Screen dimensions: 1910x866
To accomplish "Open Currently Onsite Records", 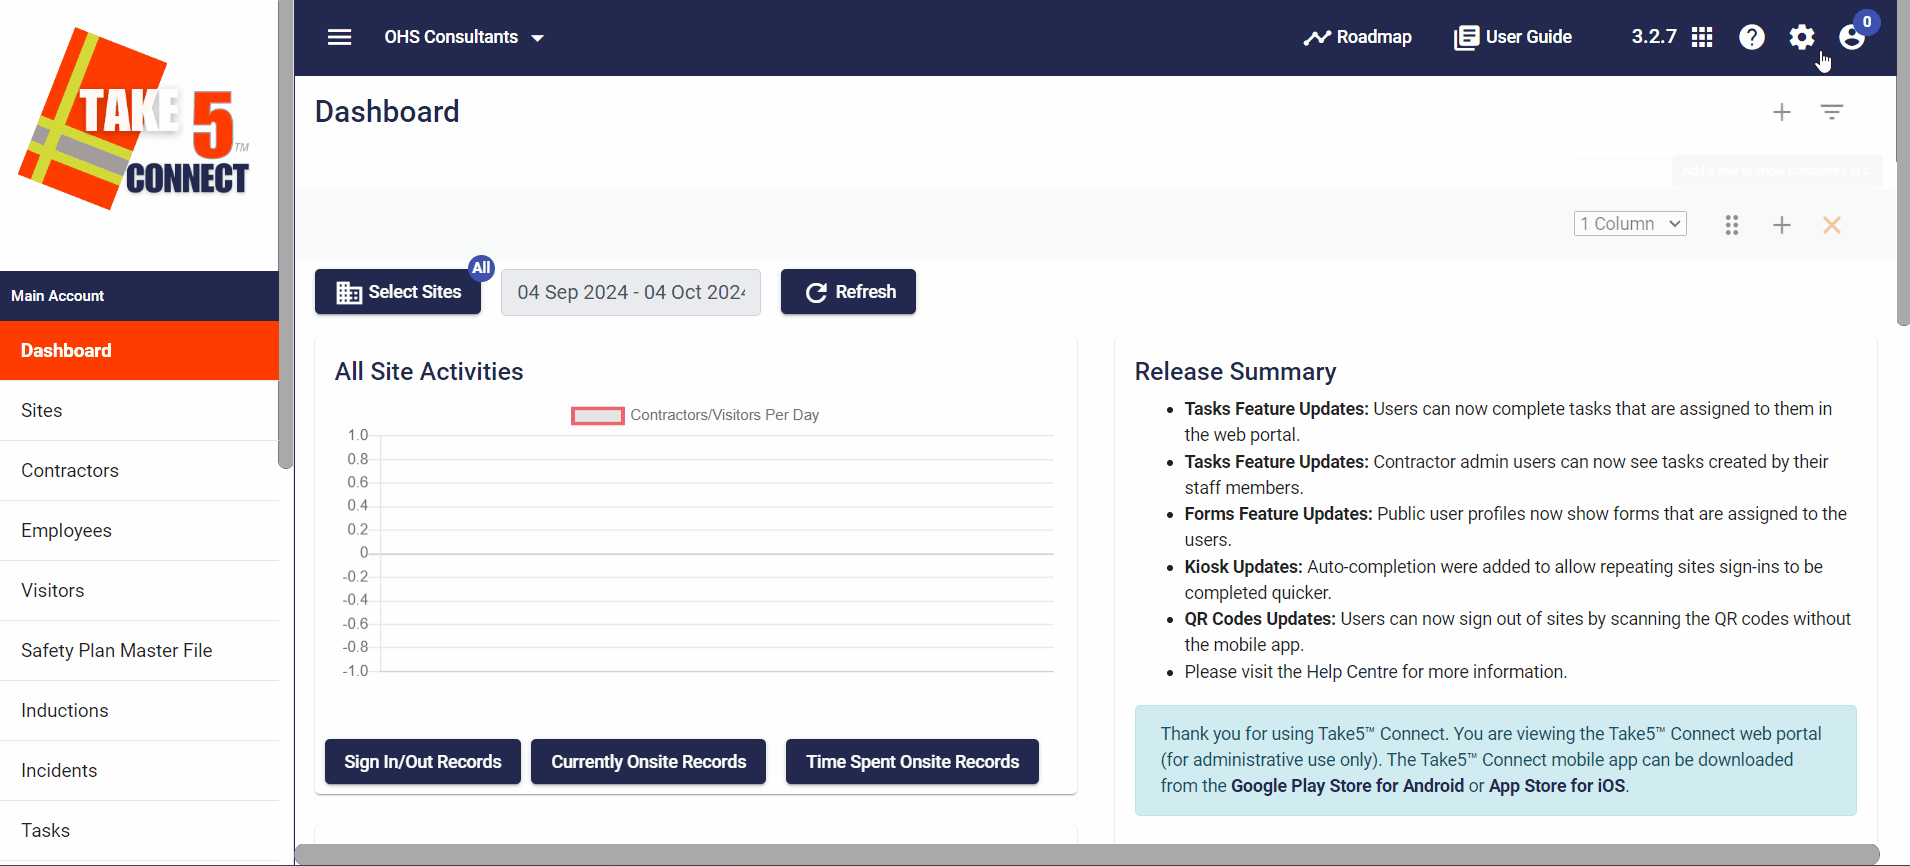I will point(648,762).
